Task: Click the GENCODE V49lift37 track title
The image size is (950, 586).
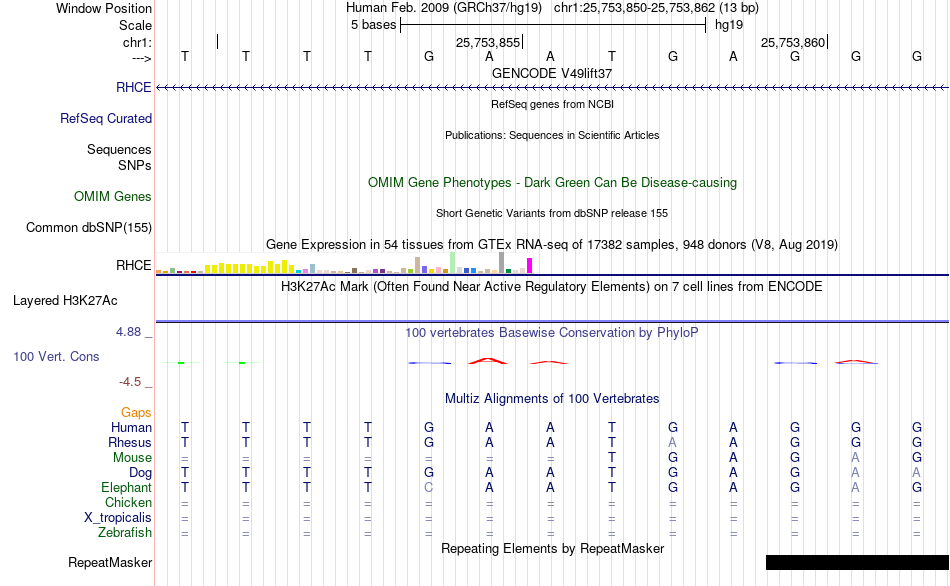Action: tap(552, 73)
